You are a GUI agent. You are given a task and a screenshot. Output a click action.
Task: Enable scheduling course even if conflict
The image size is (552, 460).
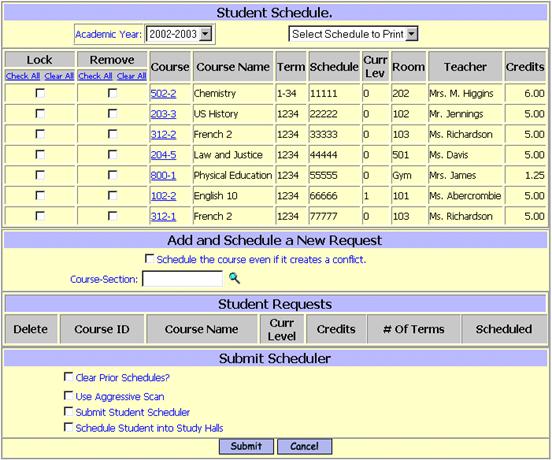pos(150,259)
